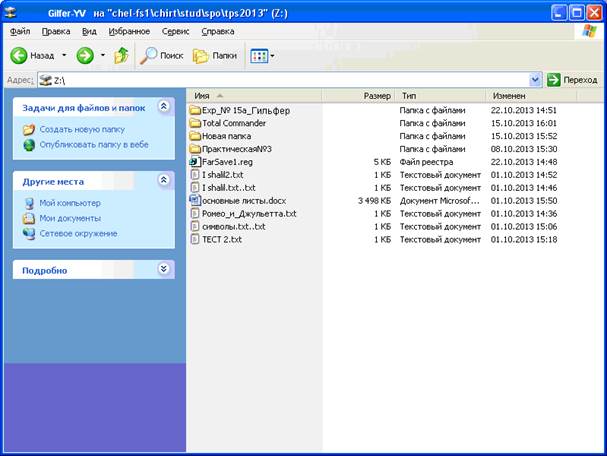
Task: Click date 08.10.2013 15:30 cell
Action: (524, 149)
